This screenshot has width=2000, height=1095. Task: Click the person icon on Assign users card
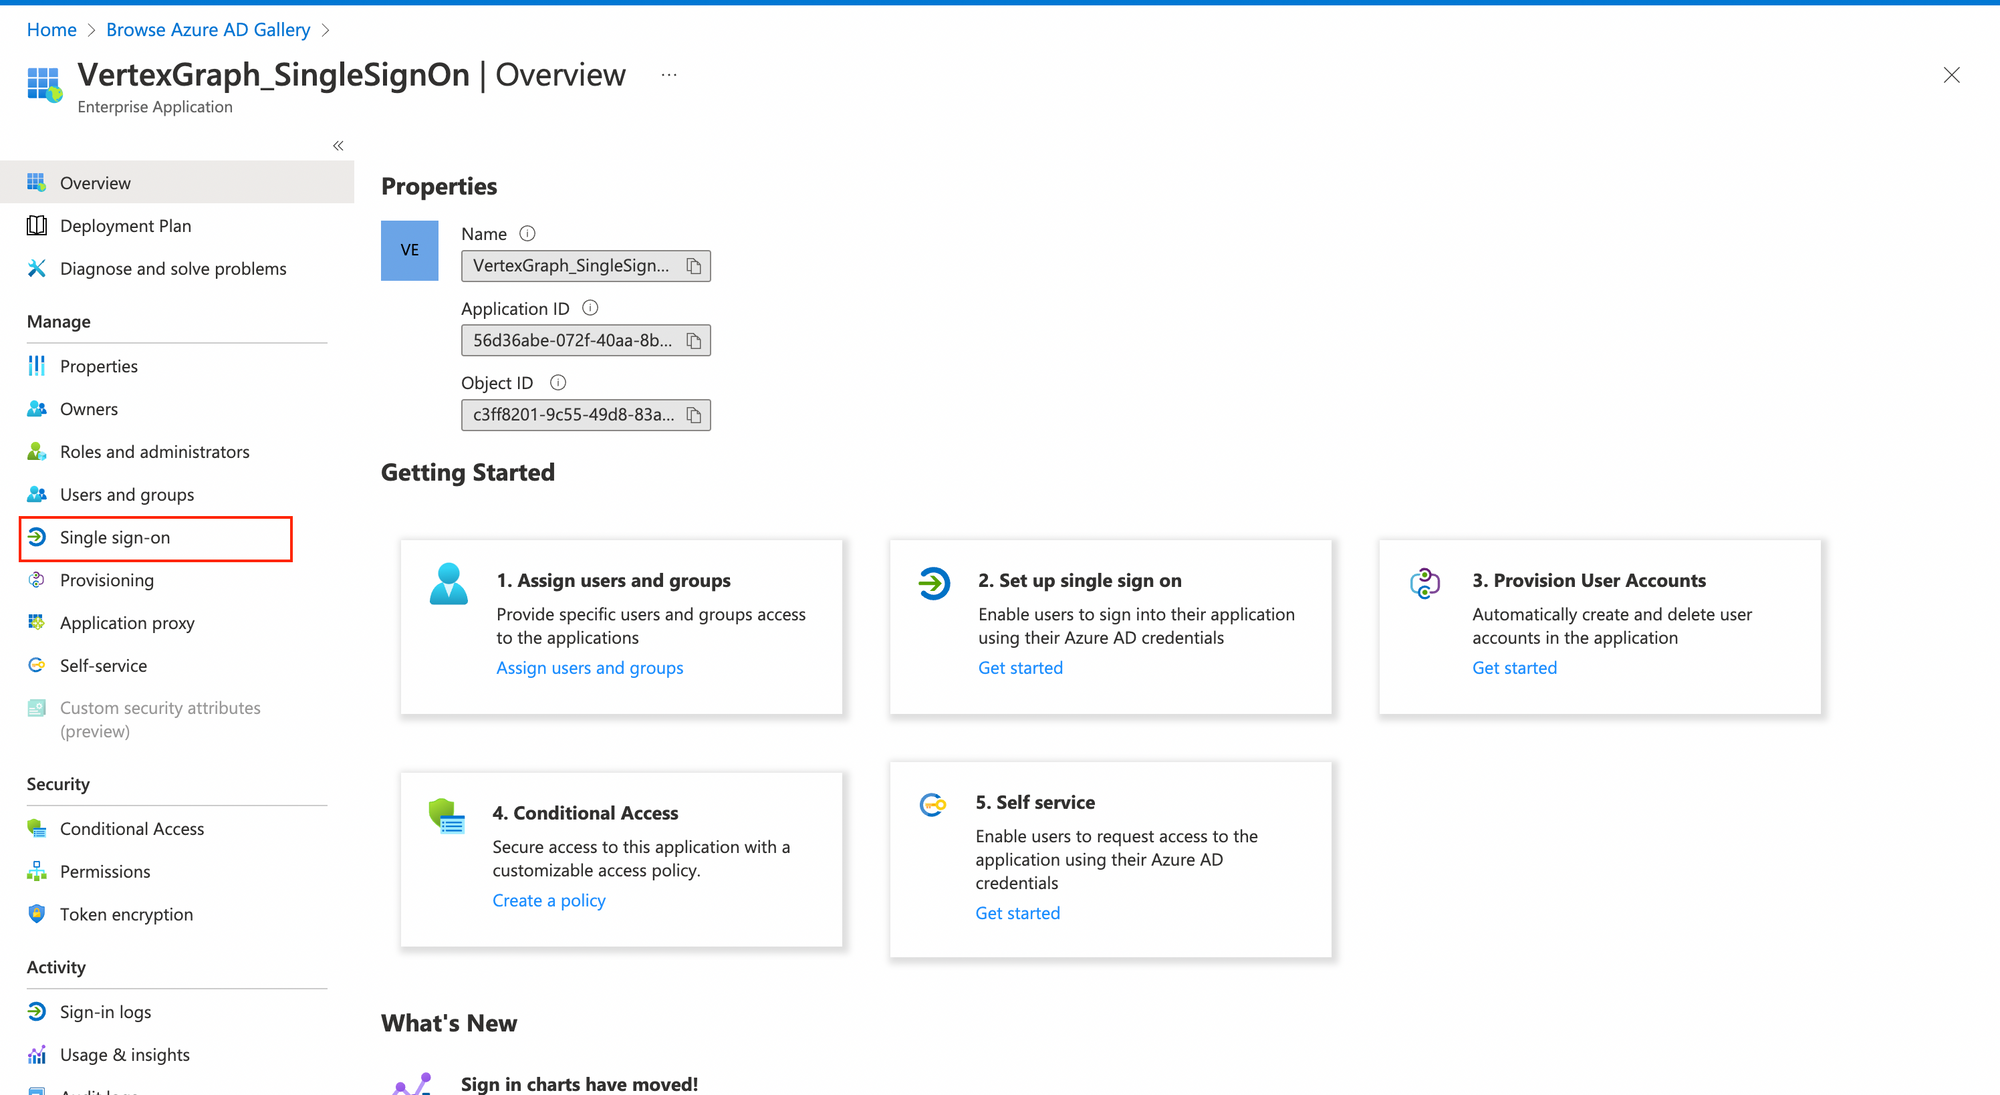pos(449,584)
